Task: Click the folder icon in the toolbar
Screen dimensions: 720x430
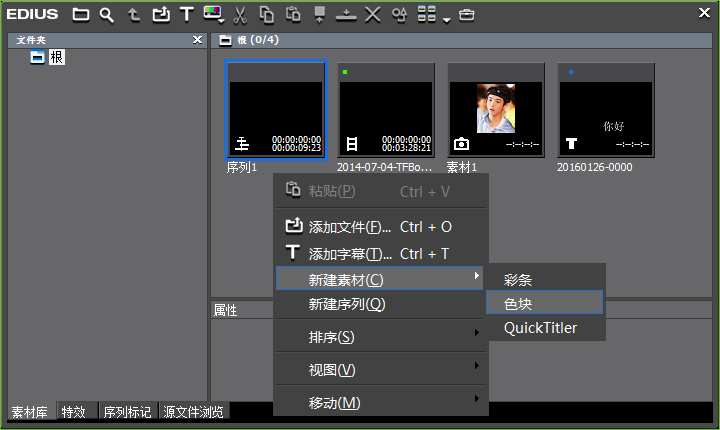Action: point(81,14)
